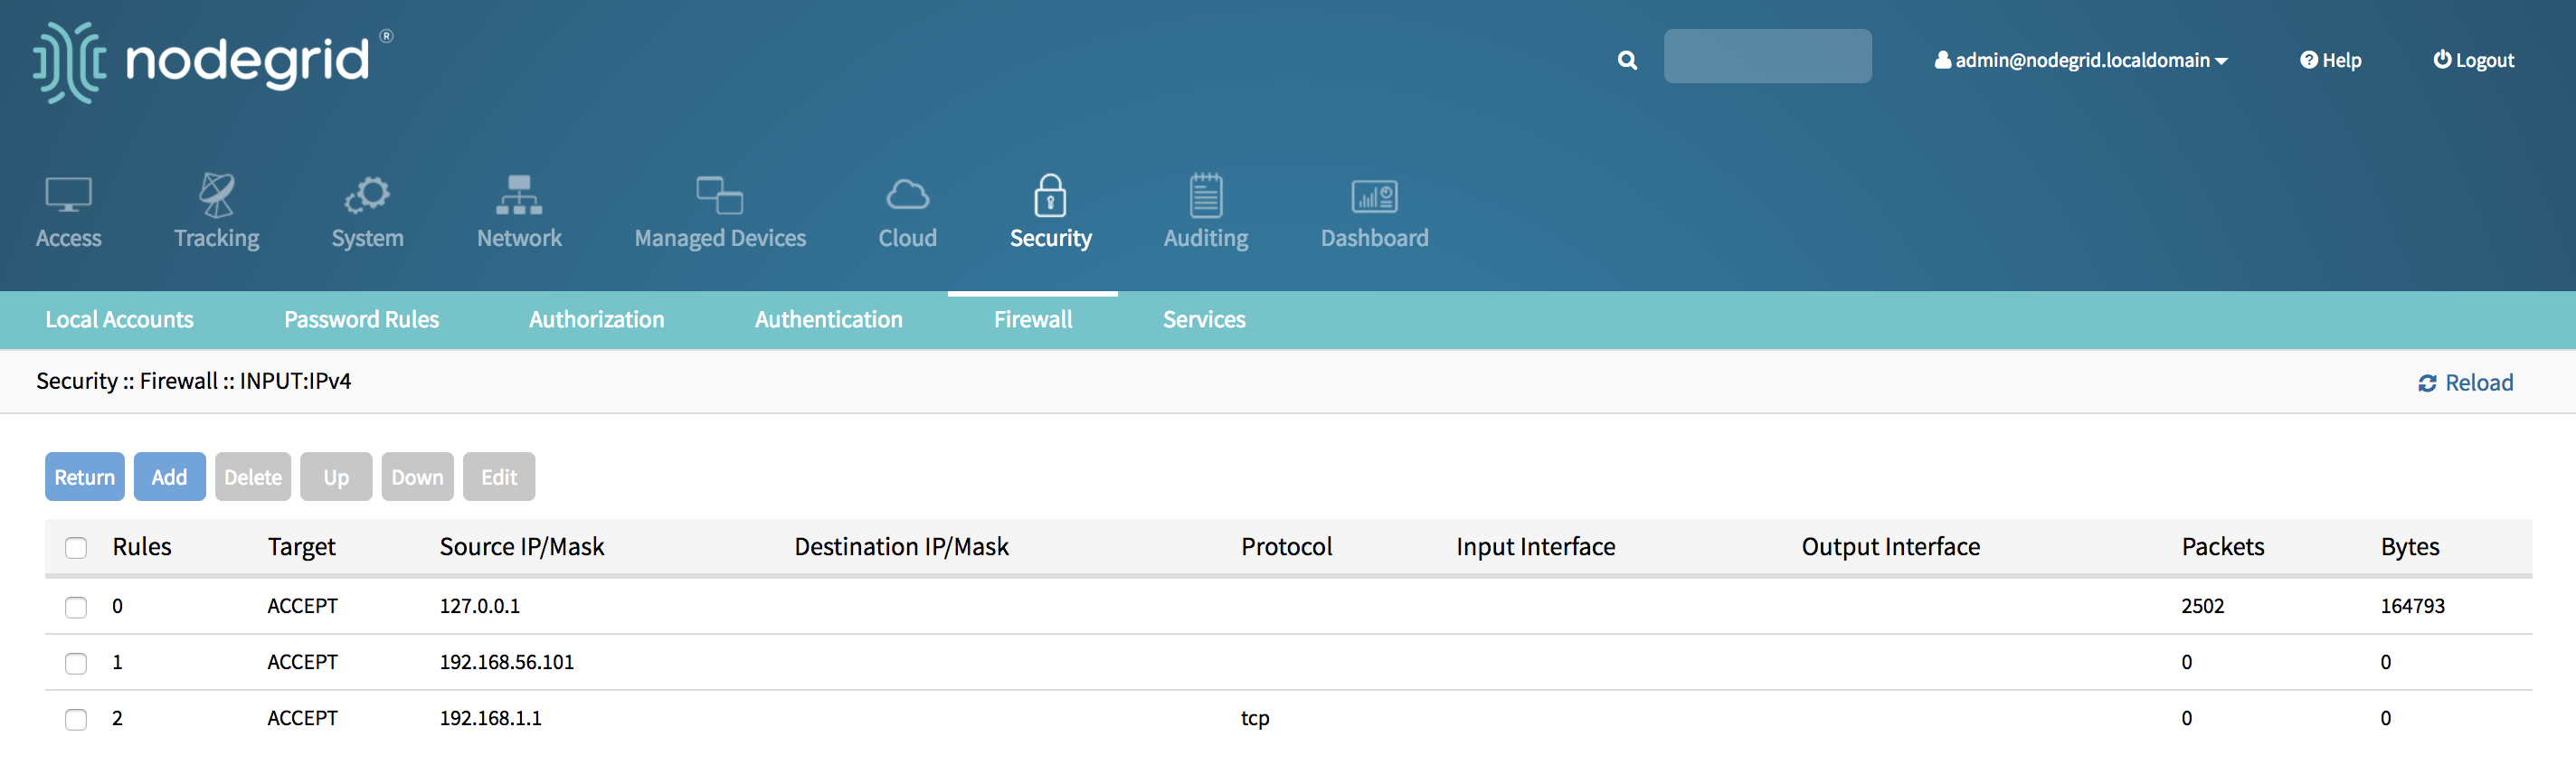
Task: Click the Logout link text
Action: [2484, 60]
